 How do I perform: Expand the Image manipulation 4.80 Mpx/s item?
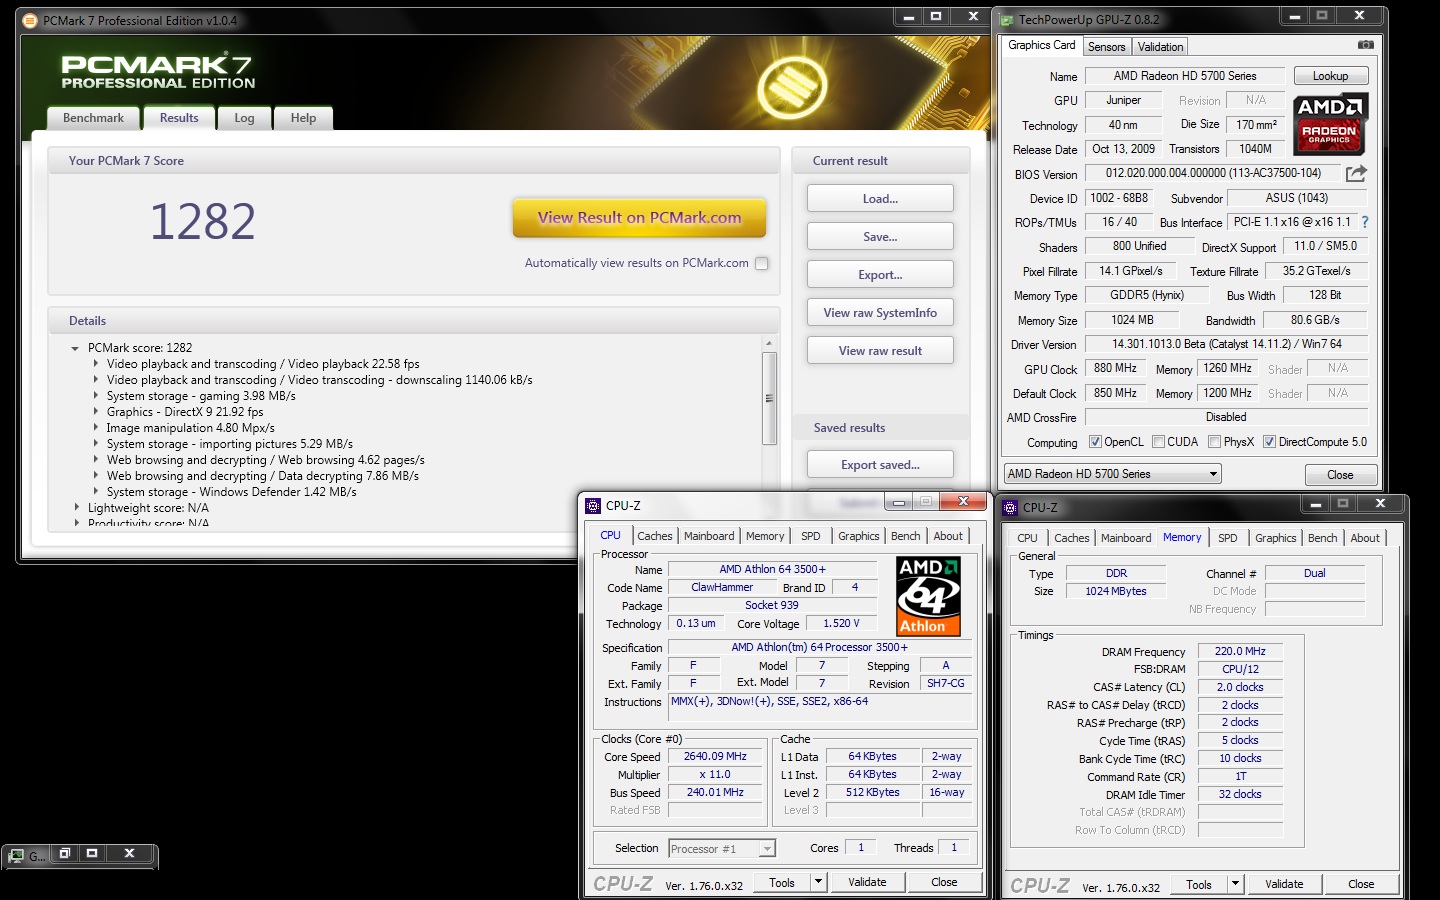(96, 428)
